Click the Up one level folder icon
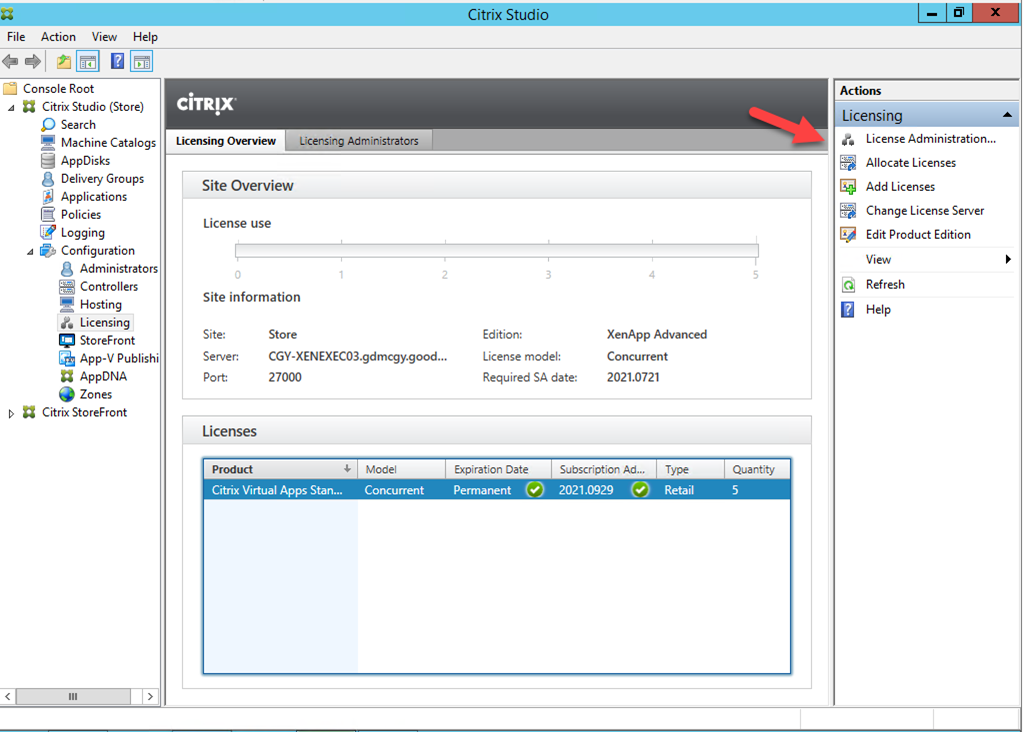The image size is (1023, 732). click(x=63, y=62)
